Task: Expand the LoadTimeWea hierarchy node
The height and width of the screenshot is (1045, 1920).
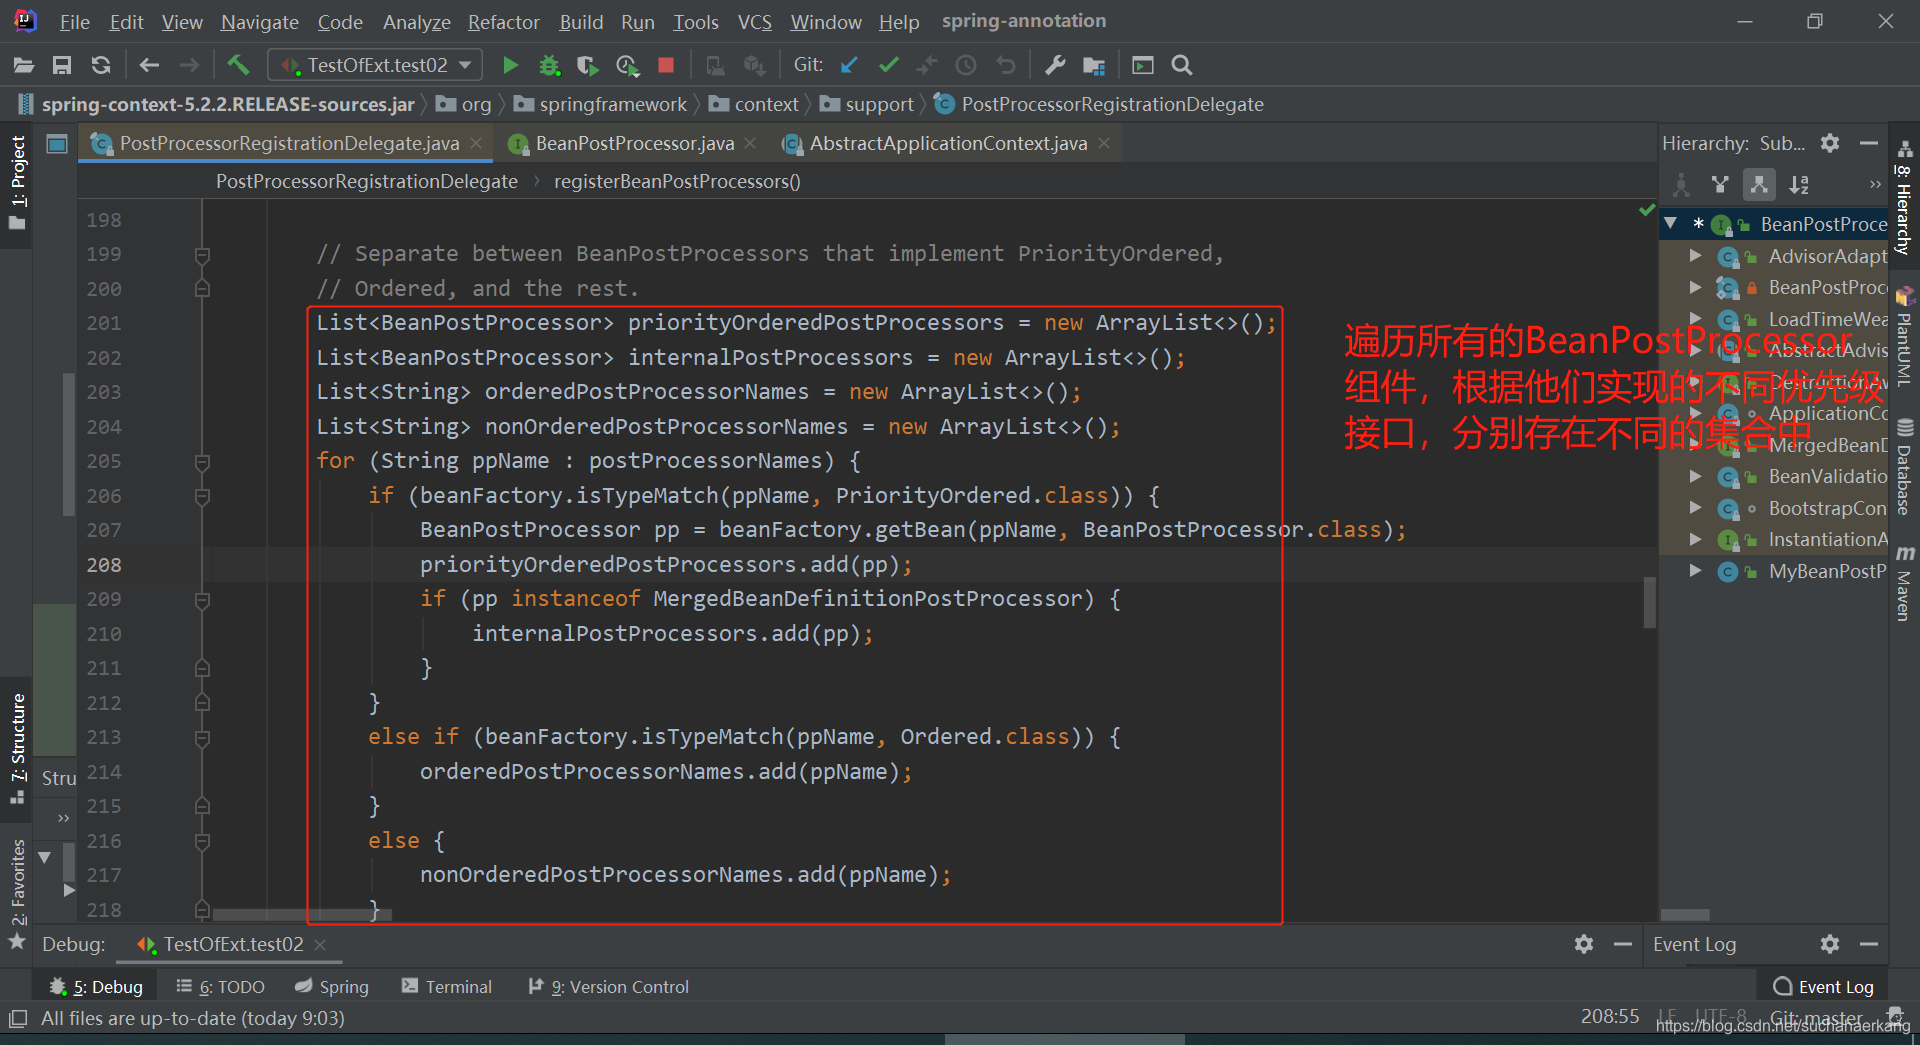Action: (1696, 319)
